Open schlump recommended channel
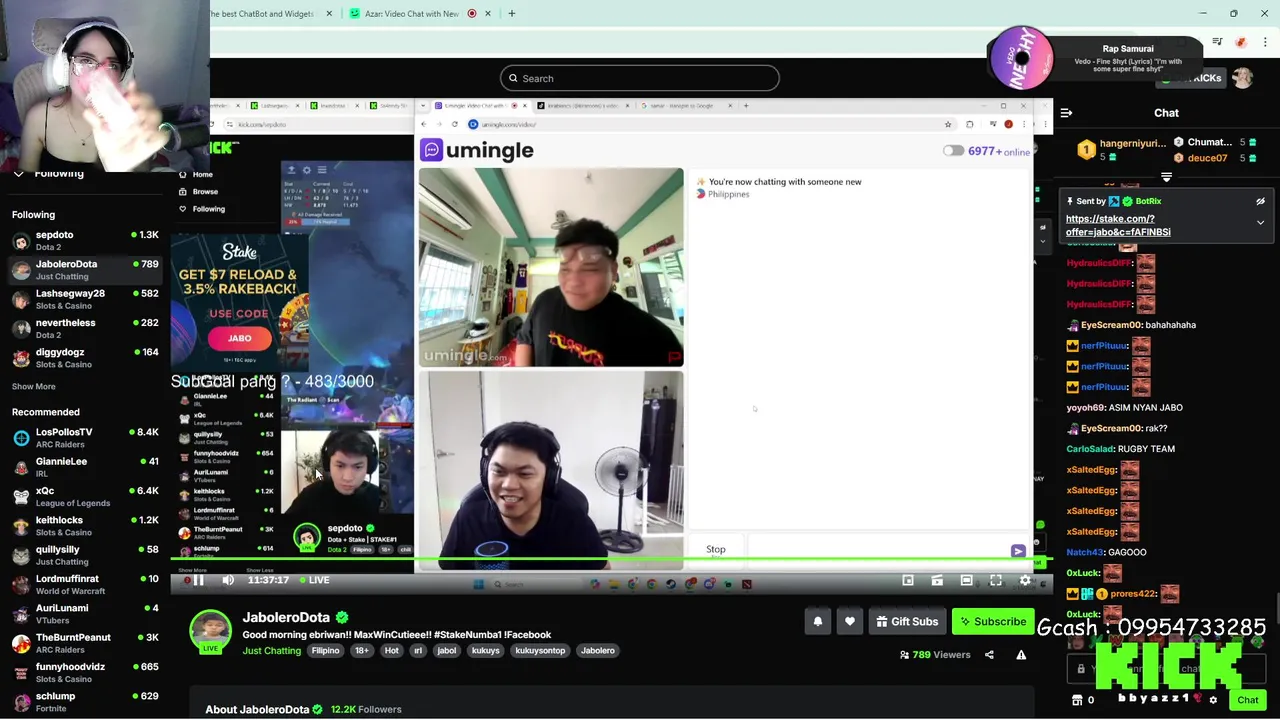 [85, 701]
